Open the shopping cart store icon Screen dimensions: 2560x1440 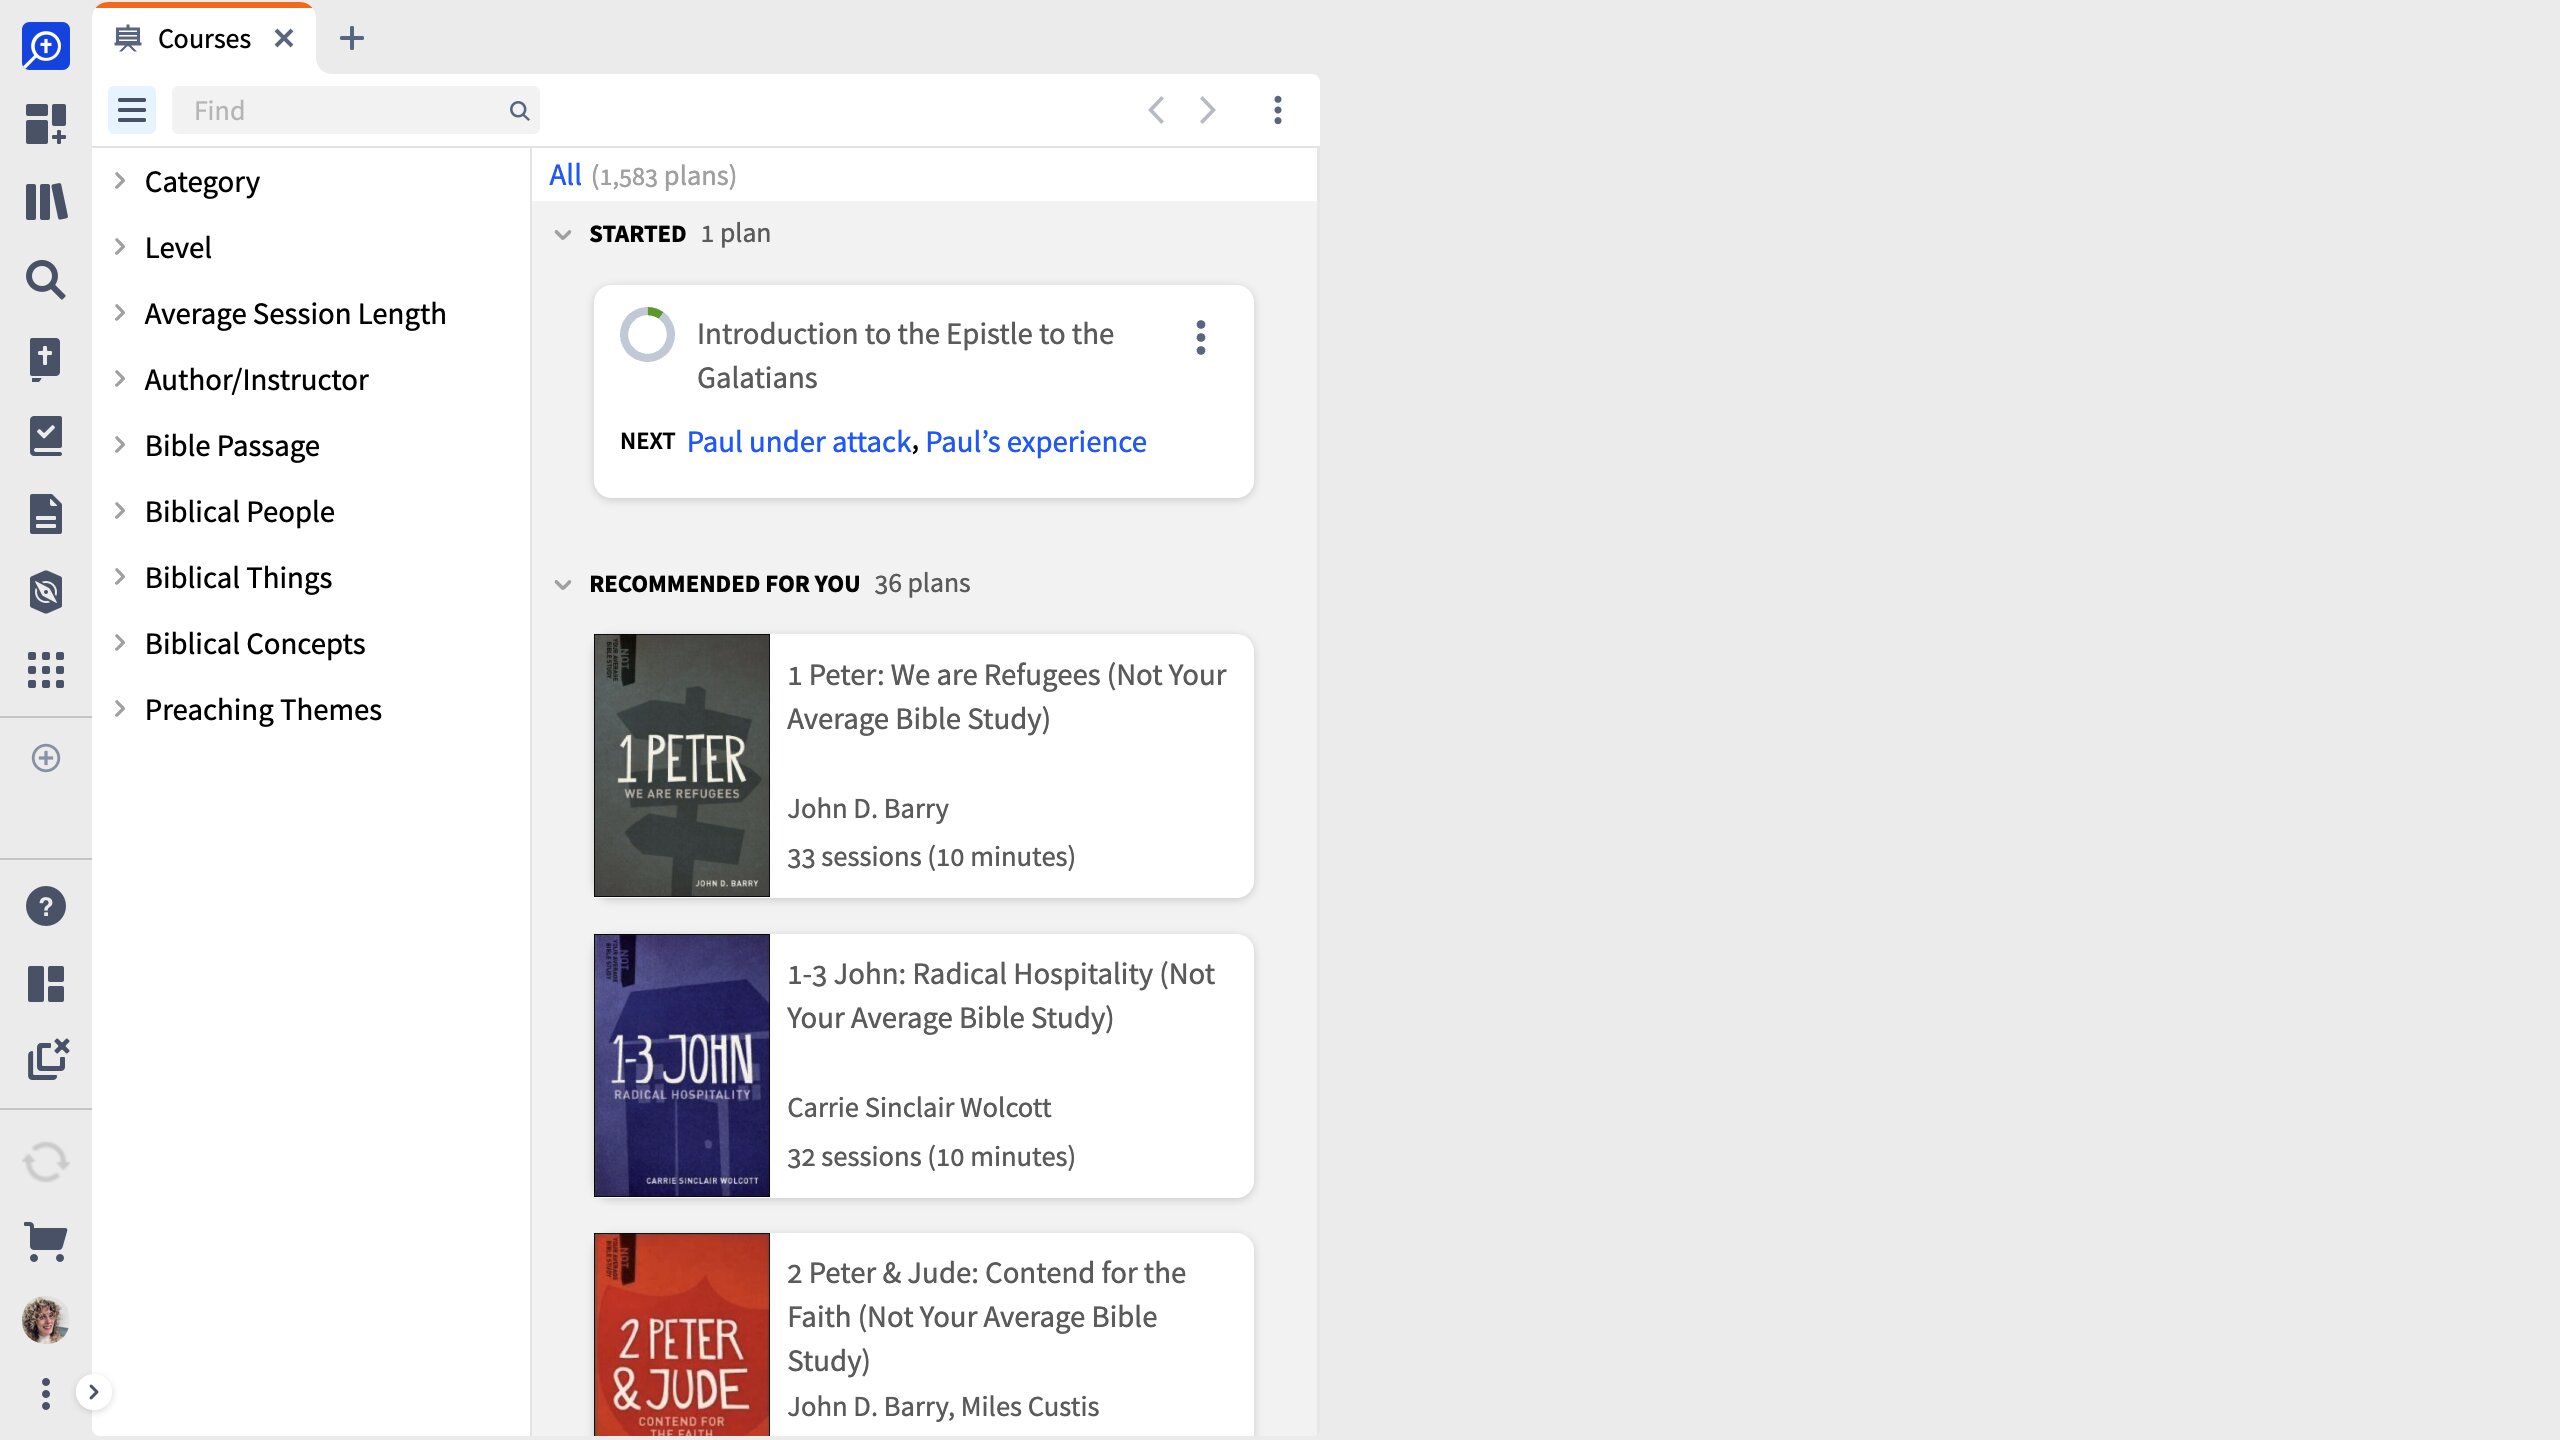point(46,1242)
